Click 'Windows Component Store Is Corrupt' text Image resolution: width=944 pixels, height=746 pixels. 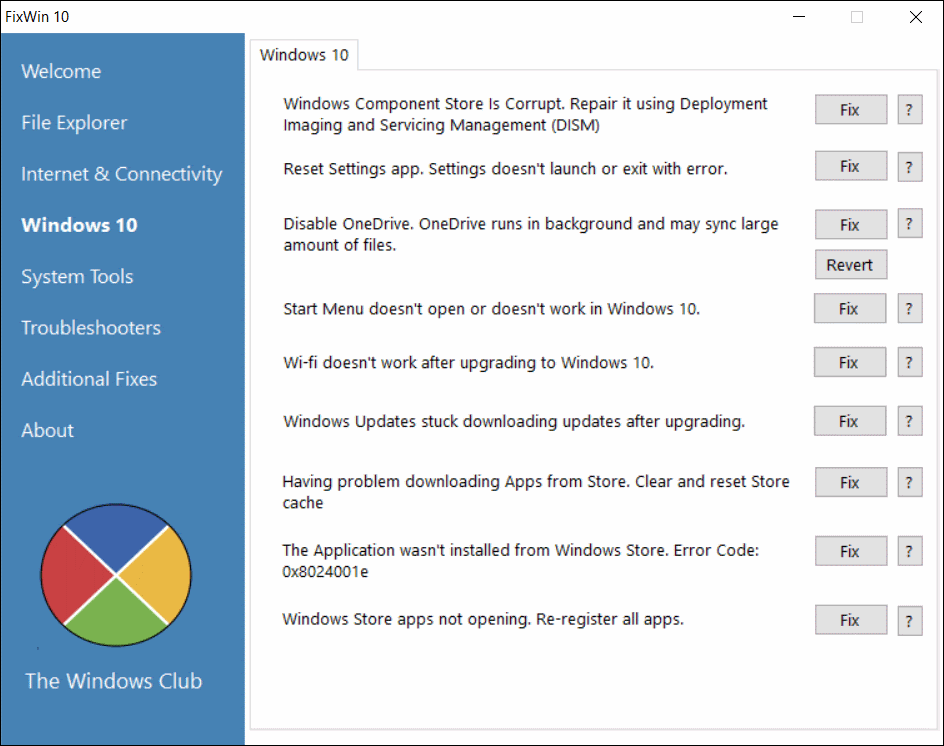[x=526, y=114]
